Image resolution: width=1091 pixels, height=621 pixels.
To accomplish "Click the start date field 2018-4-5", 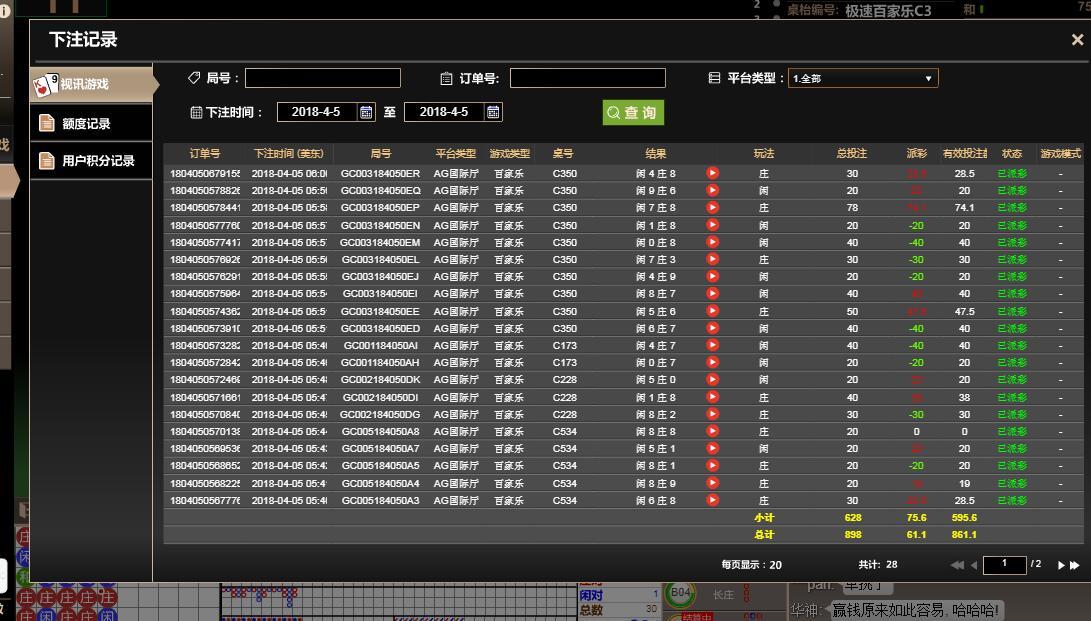I will (316, 112).
